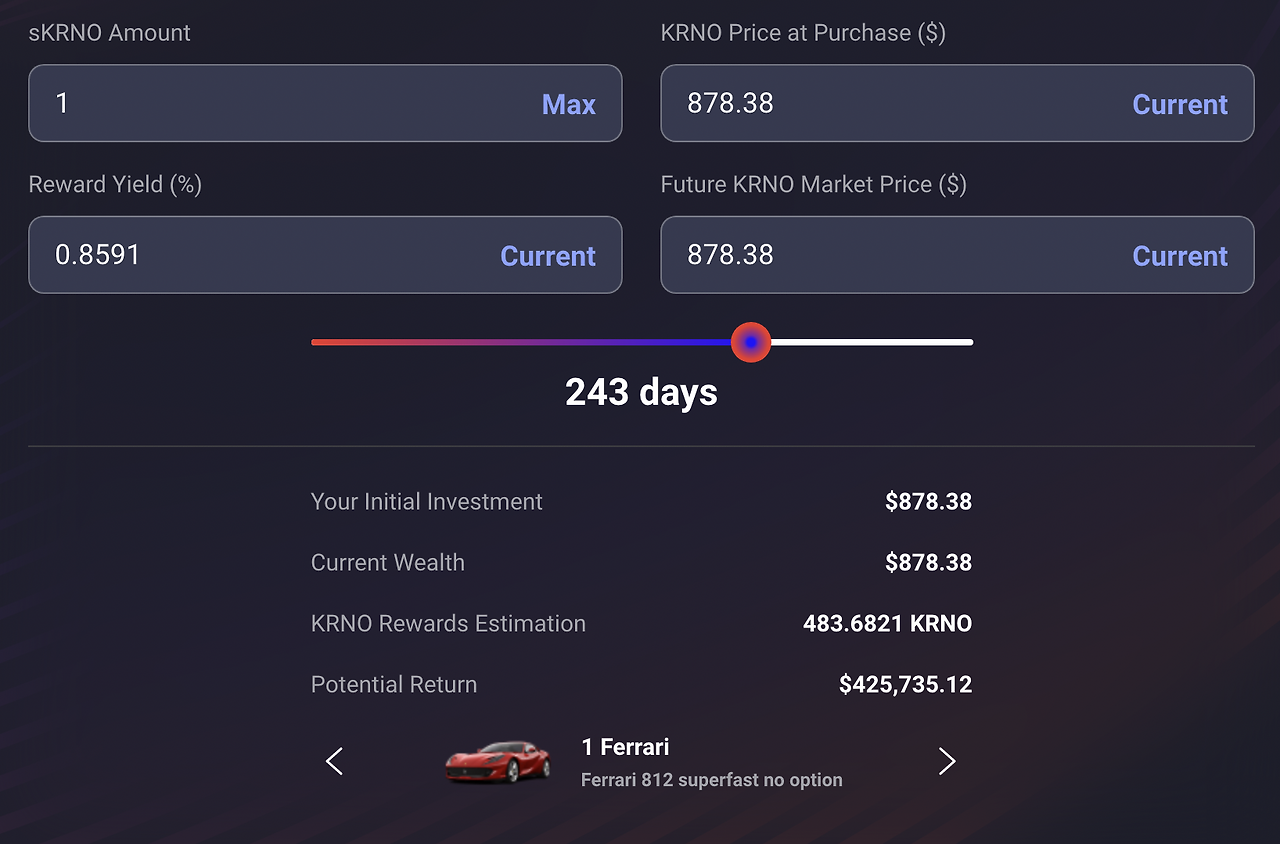Click the KRNO Rewards Estimation value
The height and width of the screenshot is (844, 1280).
pos(887,624)
